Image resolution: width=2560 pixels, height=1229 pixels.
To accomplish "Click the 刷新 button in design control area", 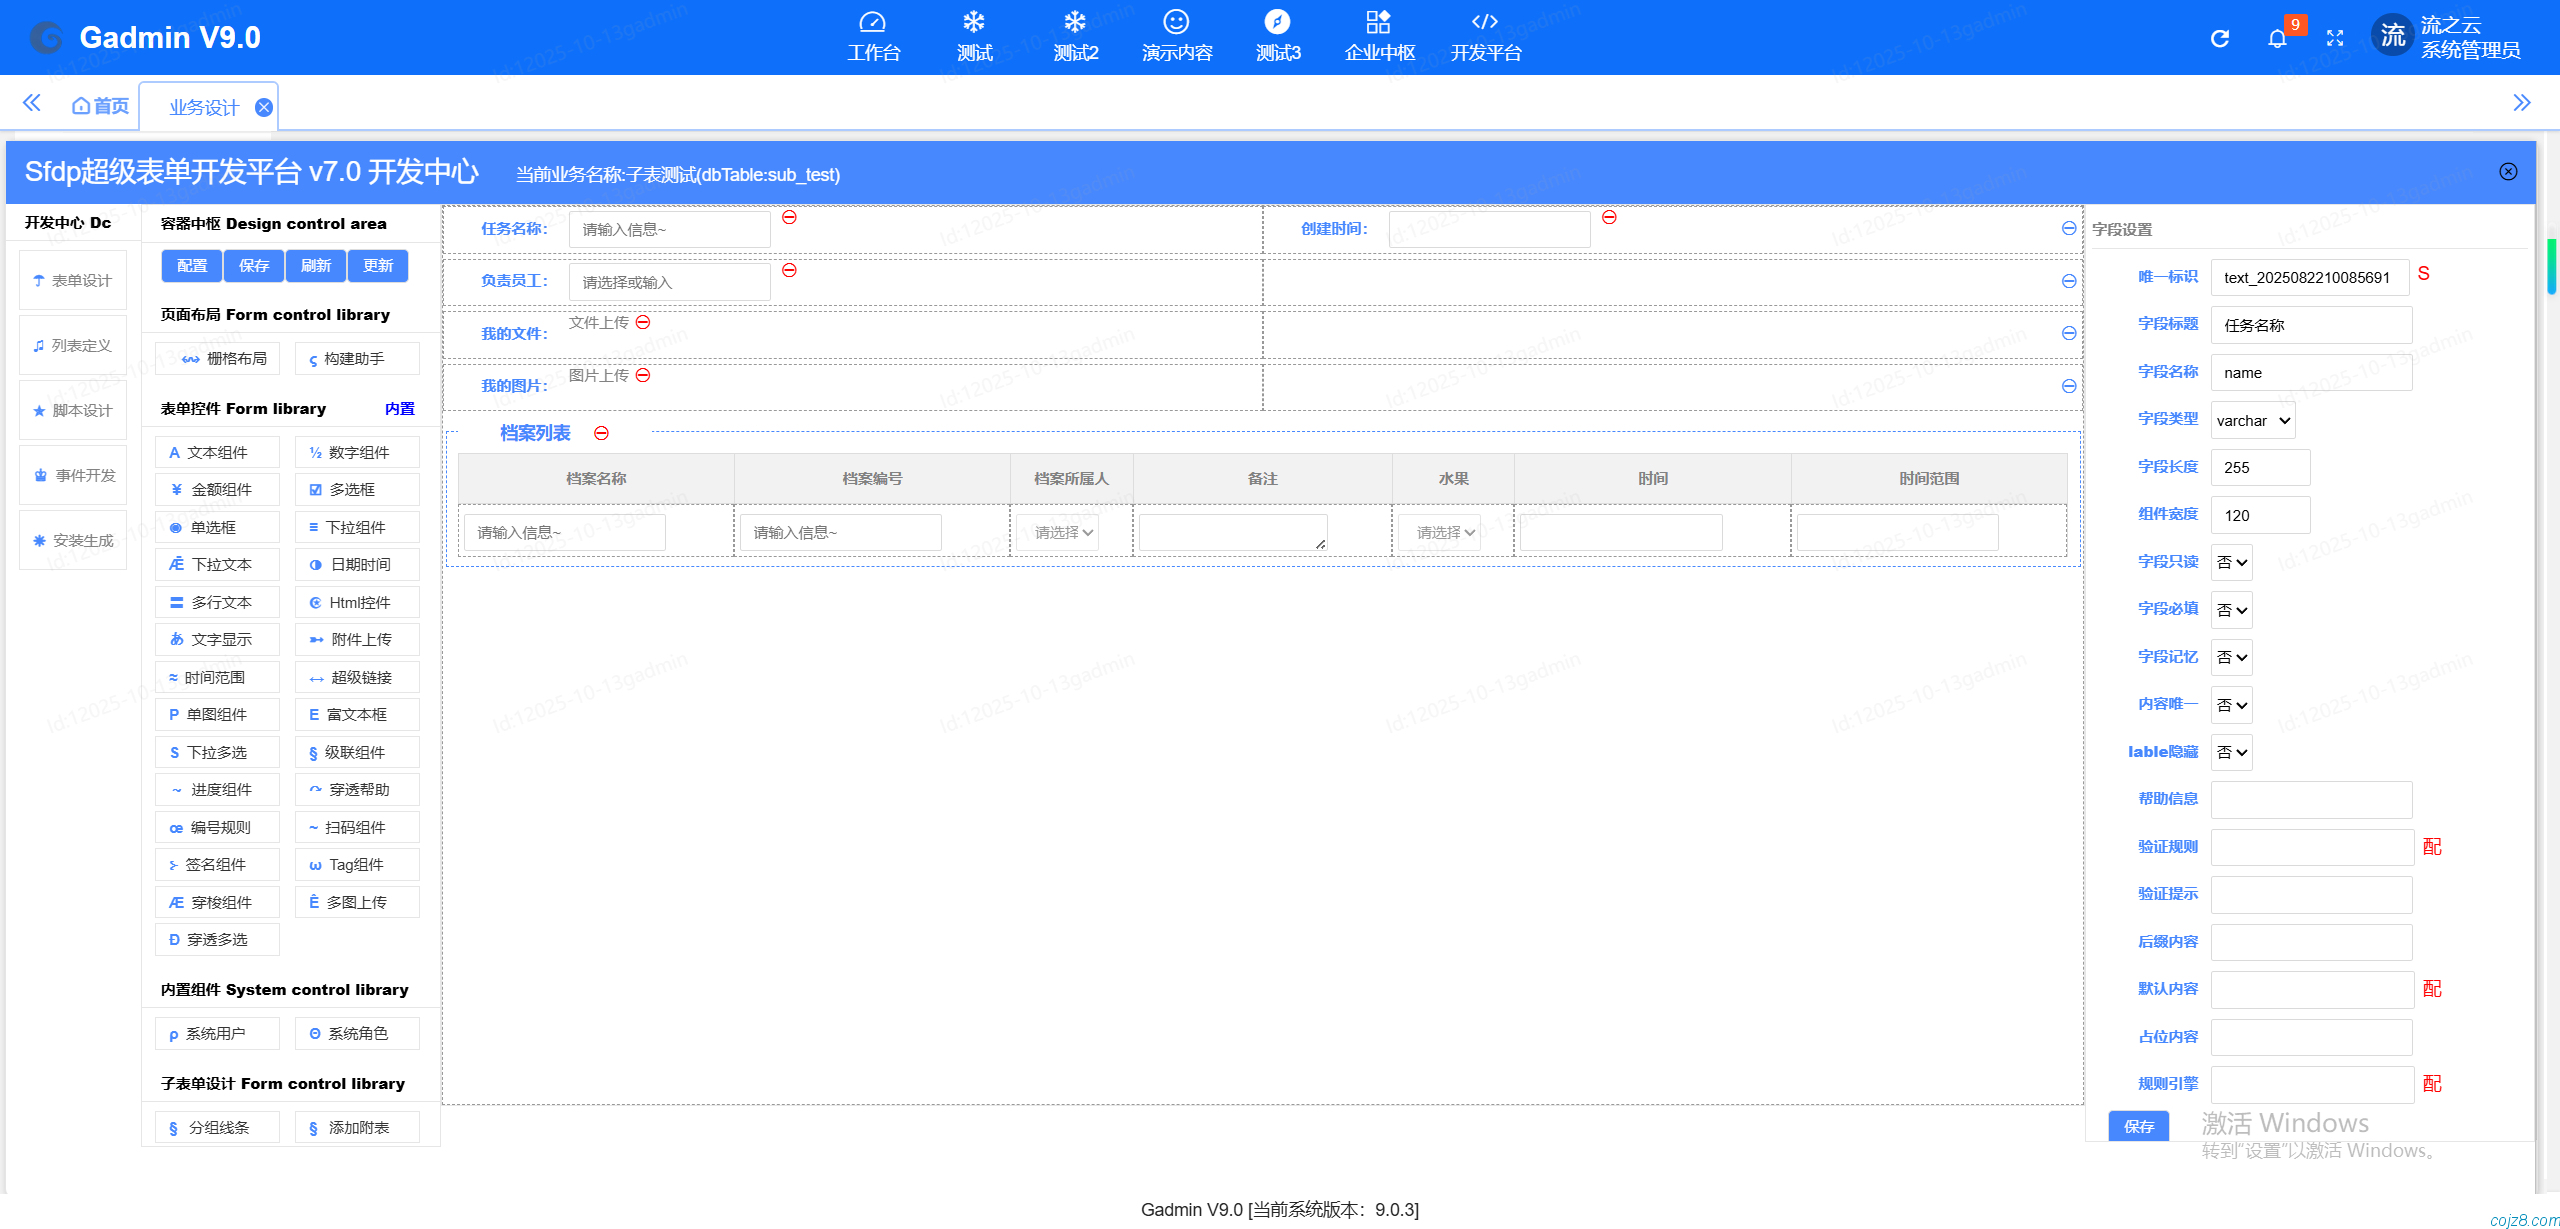I will click(x=315, y=265).
